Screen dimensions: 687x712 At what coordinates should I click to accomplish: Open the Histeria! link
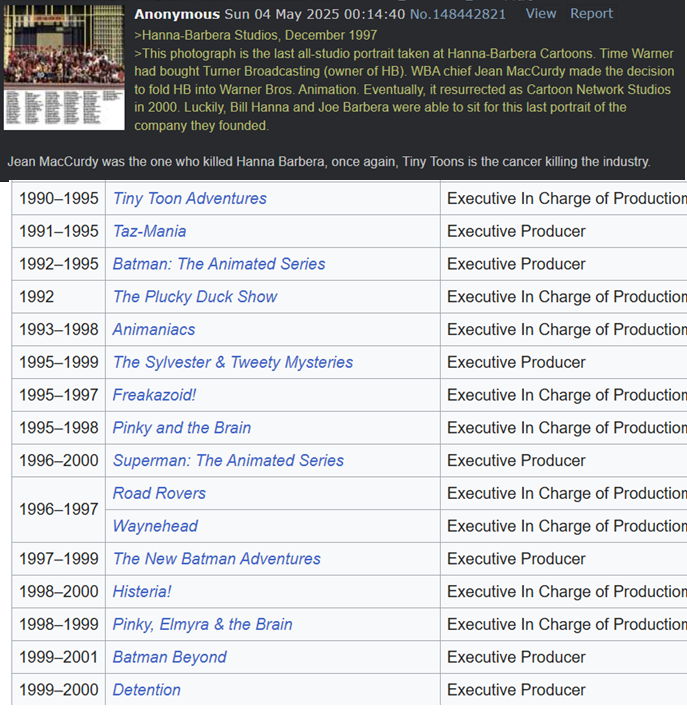[x=142, y=591]
